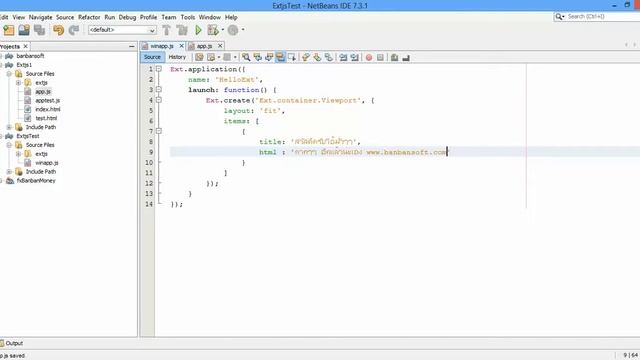
Task: Select apptest.js in project tree
Action: pos(47,100)
